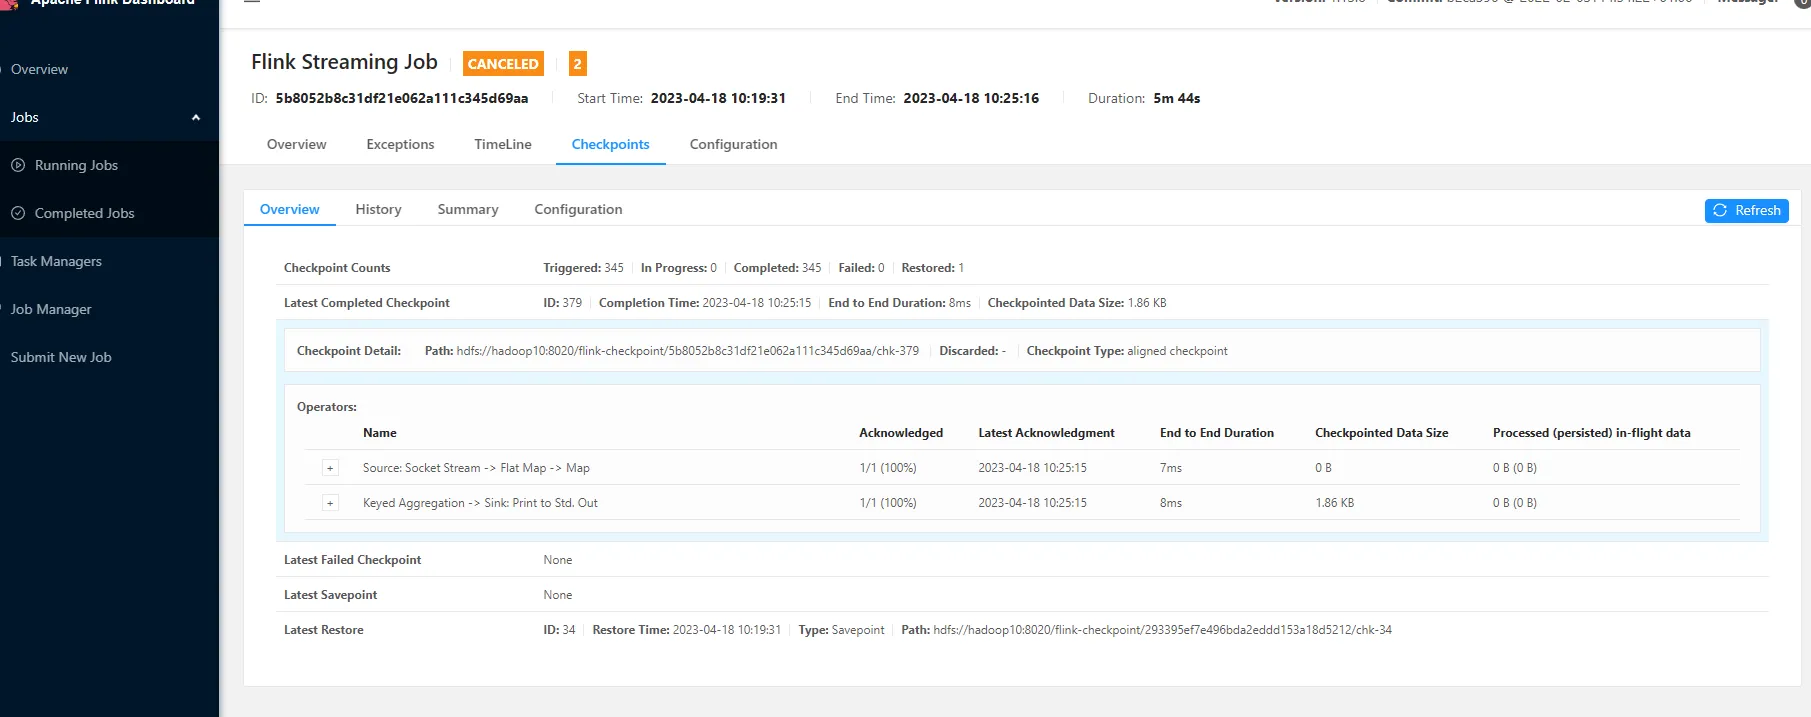
Task: Click the refresh arrows icon in Refresh button
Action: [1720, 210]
